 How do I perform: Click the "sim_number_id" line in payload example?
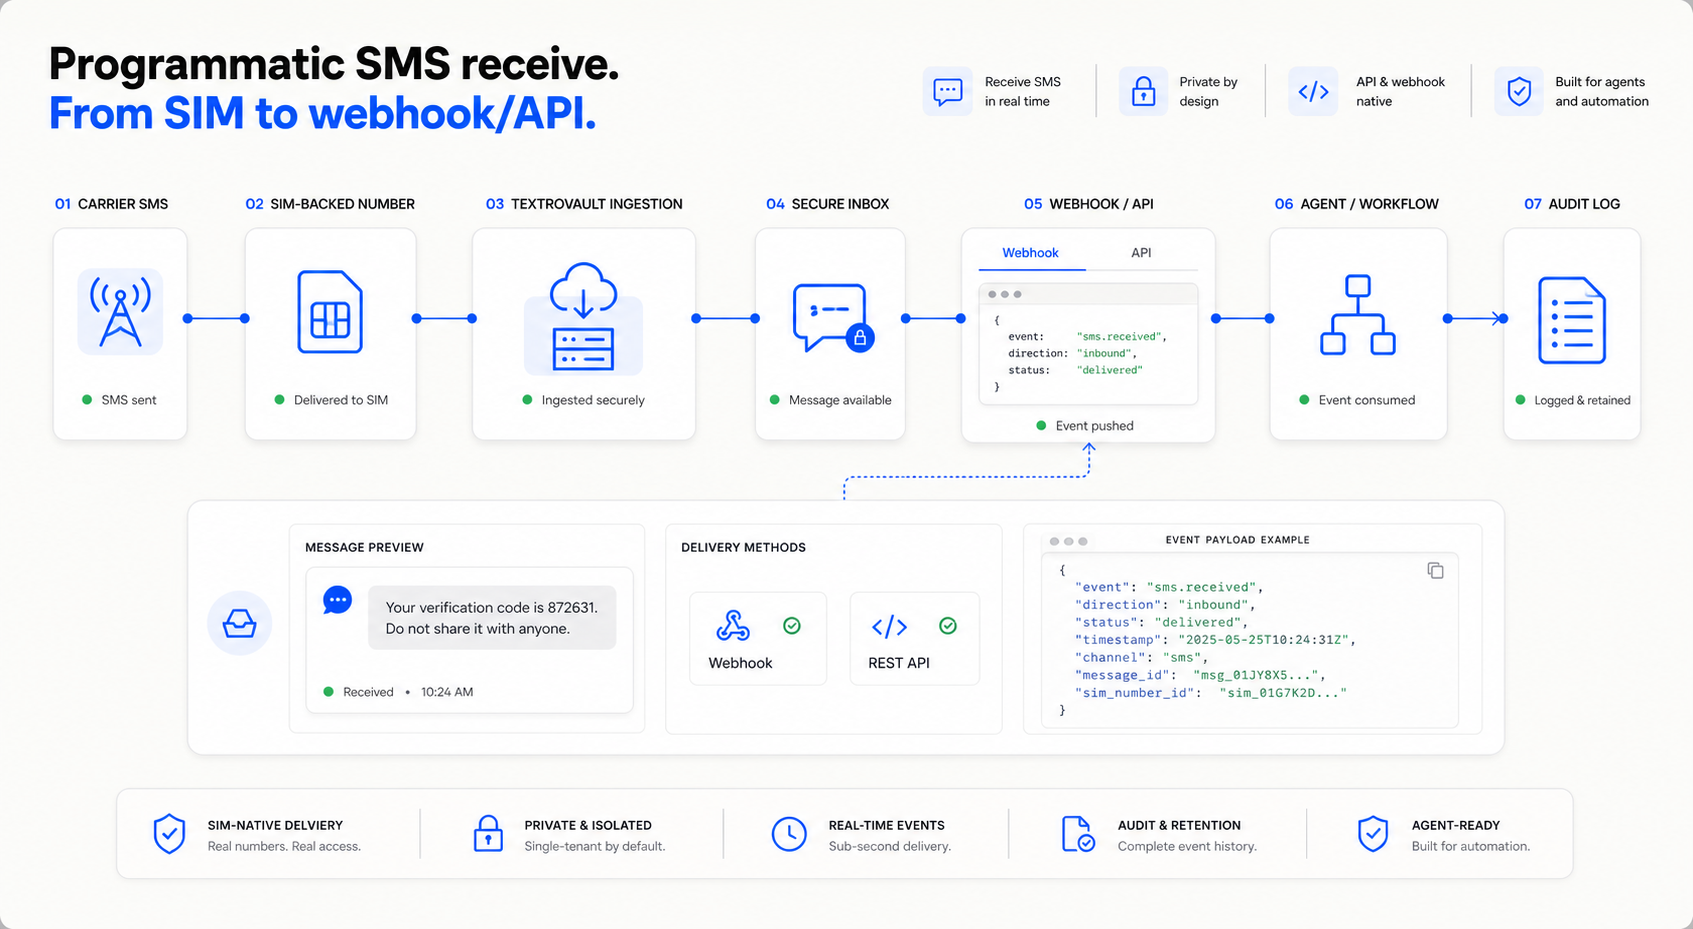(x=1211, y=693)
